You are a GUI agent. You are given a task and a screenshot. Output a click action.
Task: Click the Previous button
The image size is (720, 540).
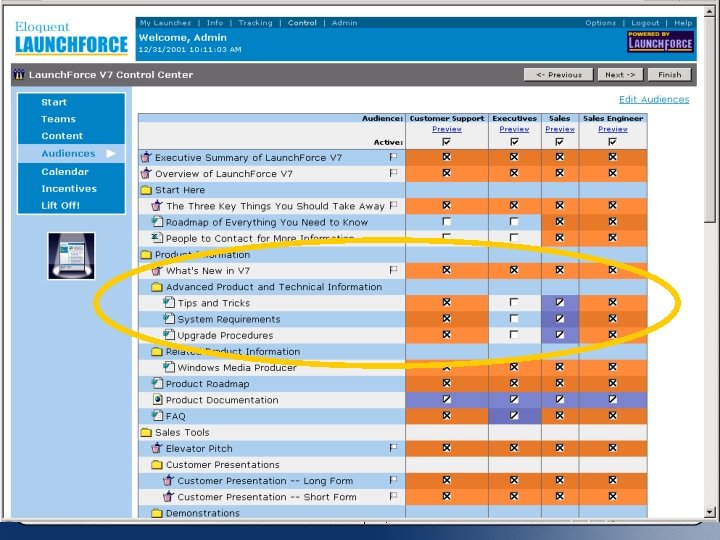coord(558,74)
